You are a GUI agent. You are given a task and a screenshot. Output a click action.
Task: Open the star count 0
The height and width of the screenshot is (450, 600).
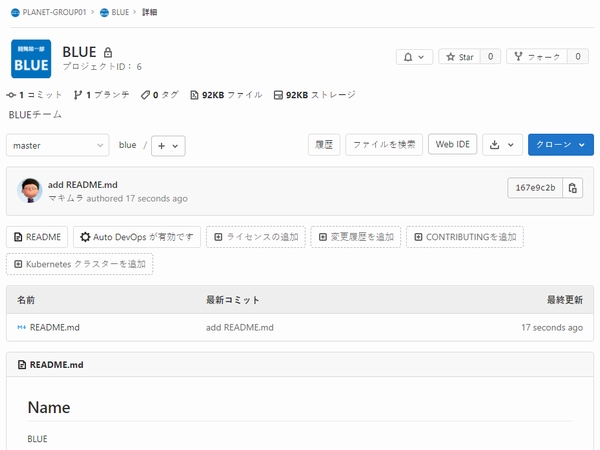(x=491, y=57)
